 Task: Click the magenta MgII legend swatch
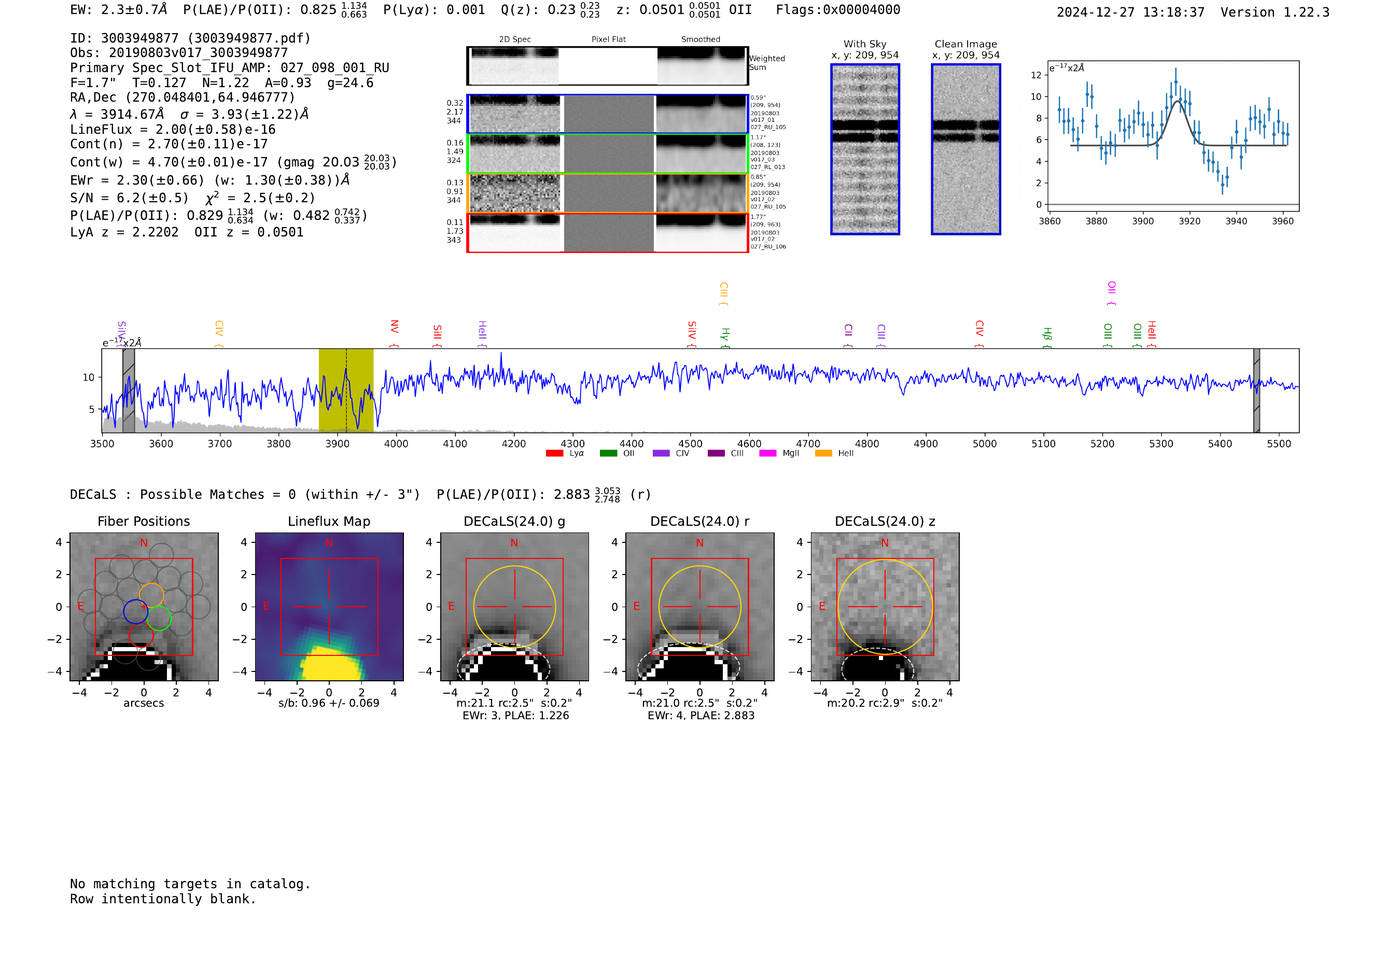pyautogui.click(x=768, y=454)
